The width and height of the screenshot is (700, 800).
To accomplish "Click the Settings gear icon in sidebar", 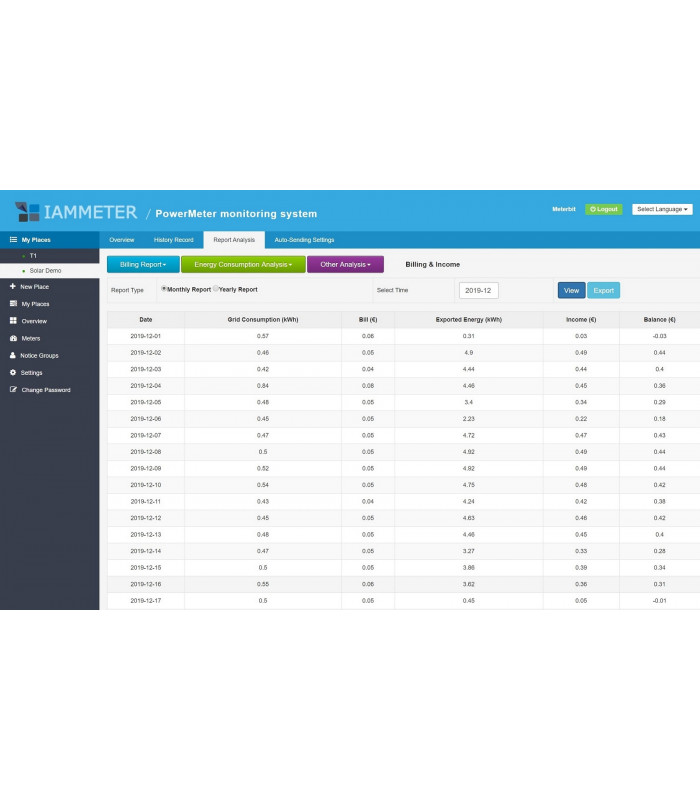I will tap(13, 372).
